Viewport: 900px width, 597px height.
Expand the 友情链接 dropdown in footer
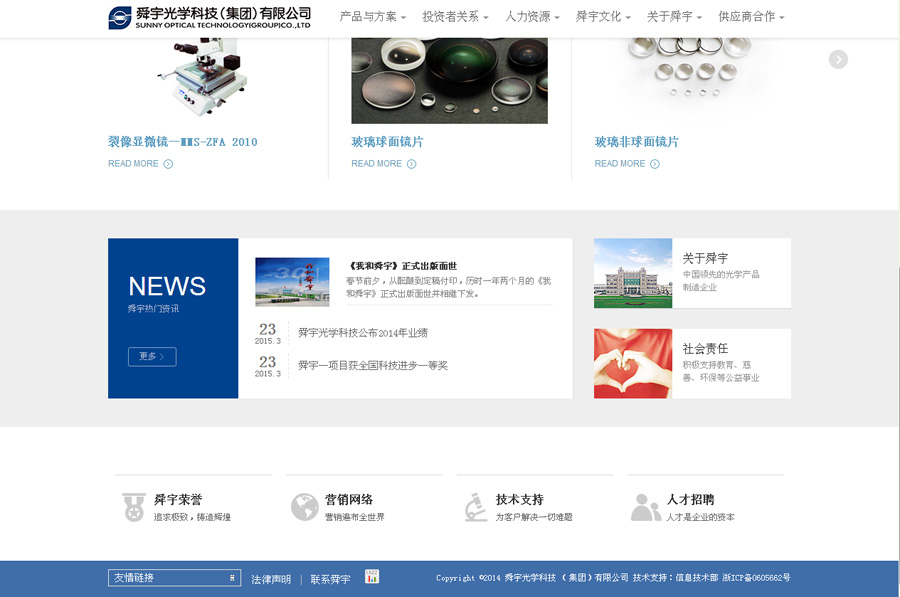tap(174, 577)
